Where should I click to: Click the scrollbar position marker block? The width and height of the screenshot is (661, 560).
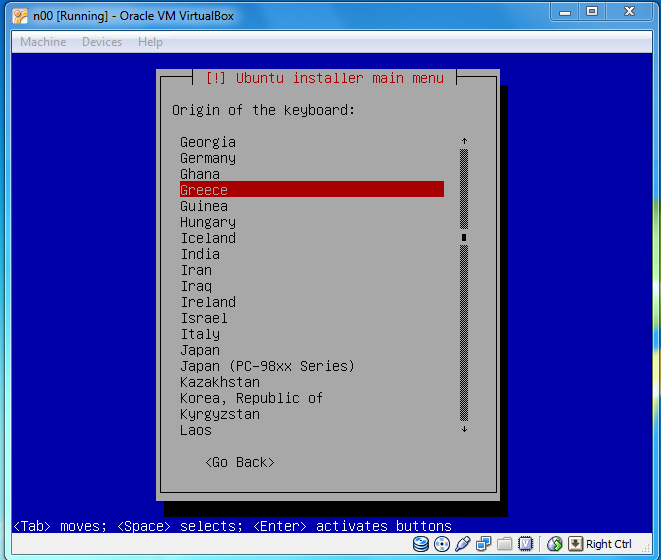(464, 237)
